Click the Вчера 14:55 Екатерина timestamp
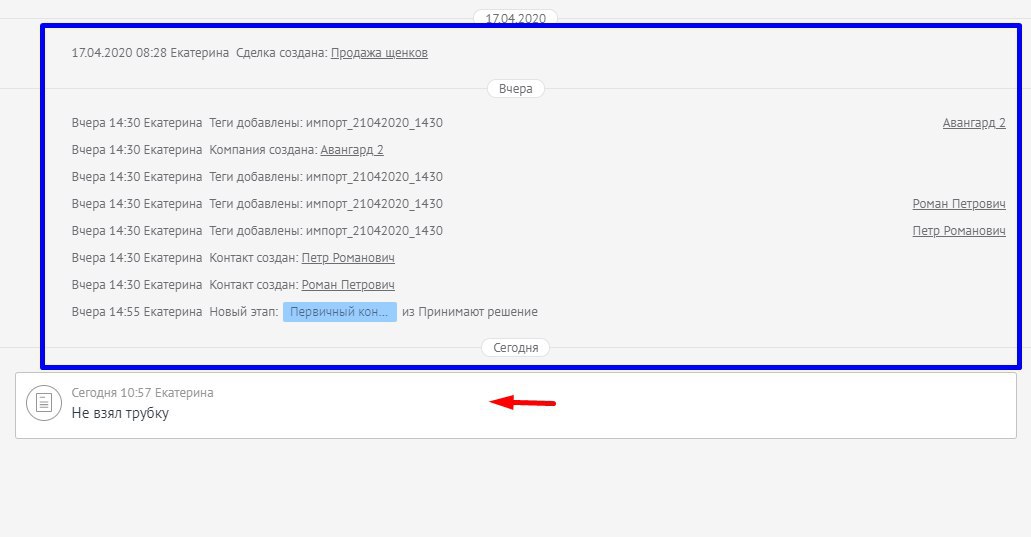The image size is (1031, 537). tap(137, 312)
